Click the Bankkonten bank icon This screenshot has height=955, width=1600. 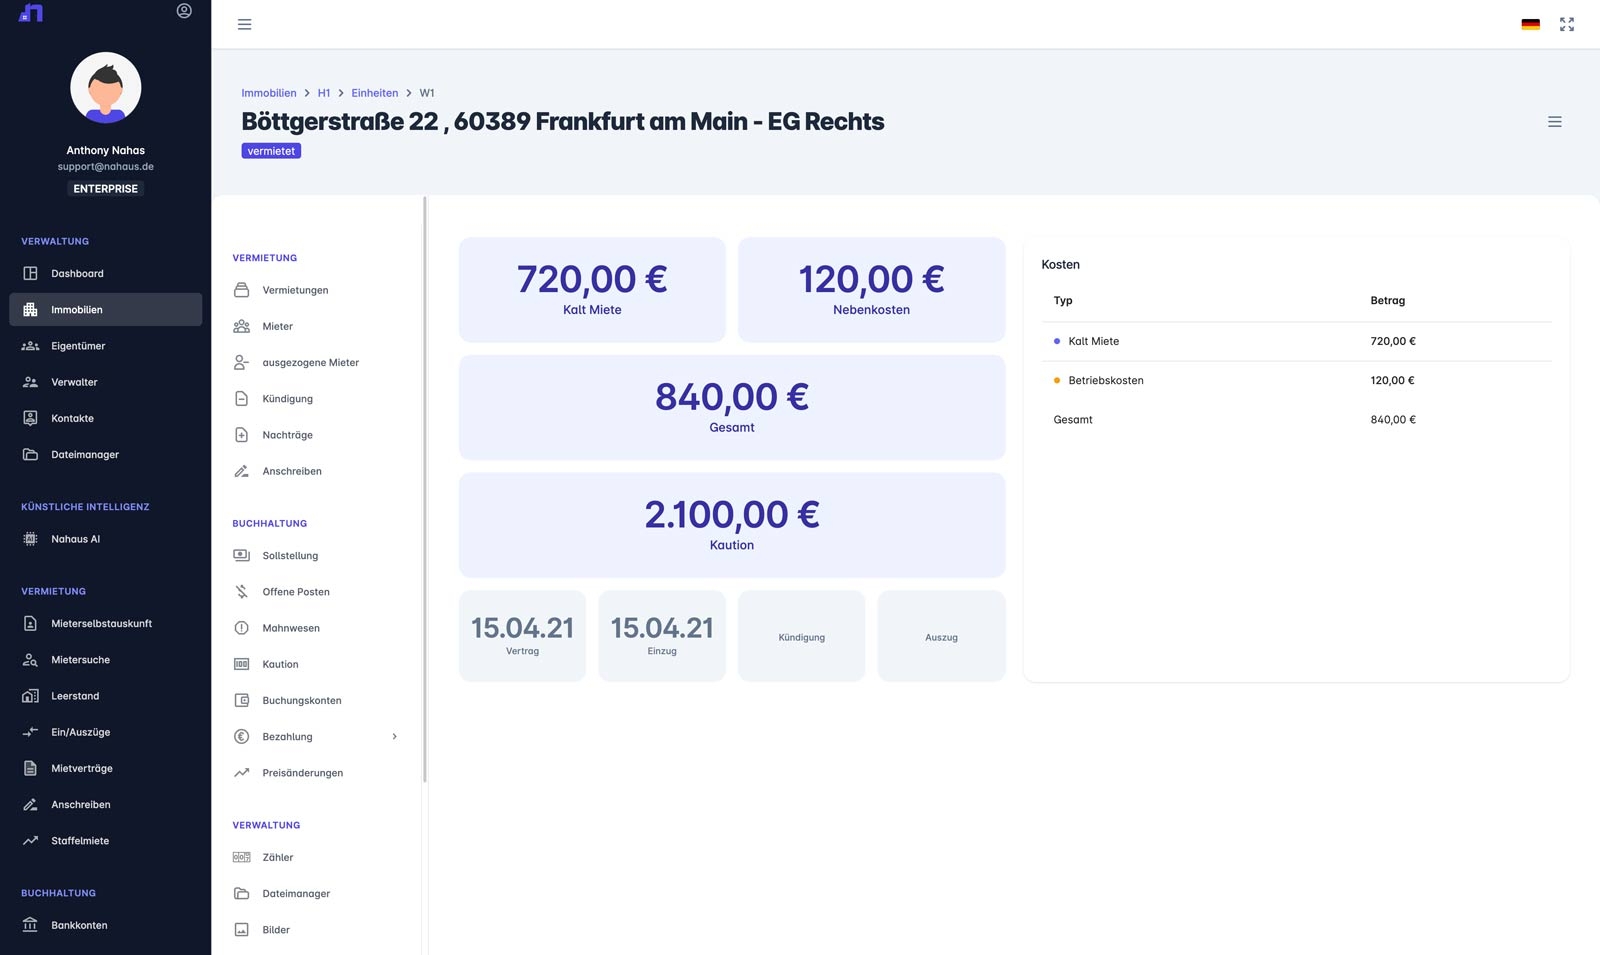click(x=30, y=925)
